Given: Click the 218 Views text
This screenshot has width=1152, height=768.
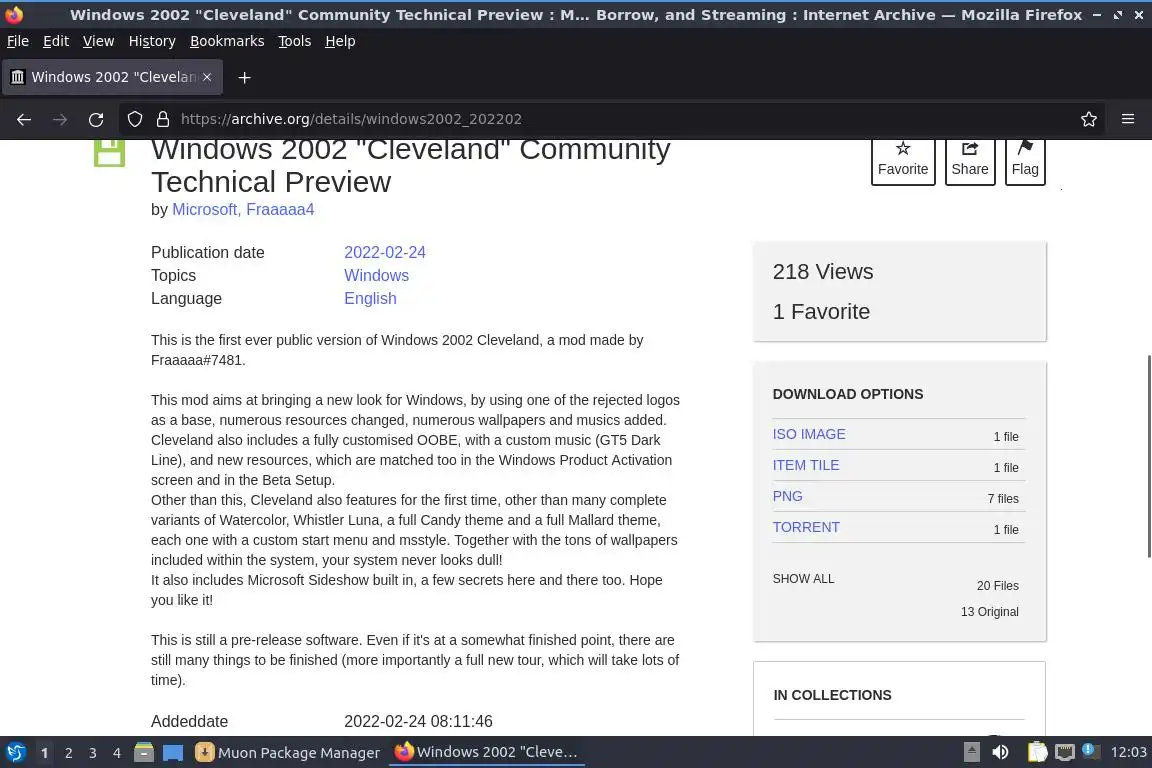Looking at the screenshot, I should click(x=823, y=272).
